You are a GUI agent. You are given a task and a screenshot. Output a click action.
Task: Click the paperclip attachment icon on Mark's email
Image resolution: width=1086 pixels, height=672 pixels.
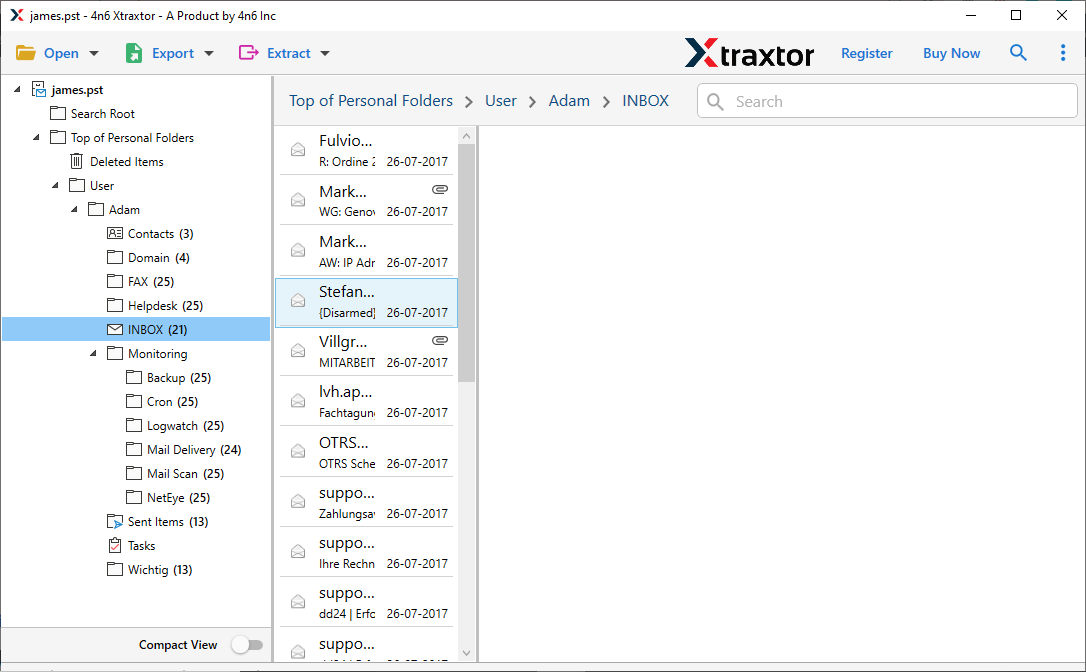click(440, 189)
